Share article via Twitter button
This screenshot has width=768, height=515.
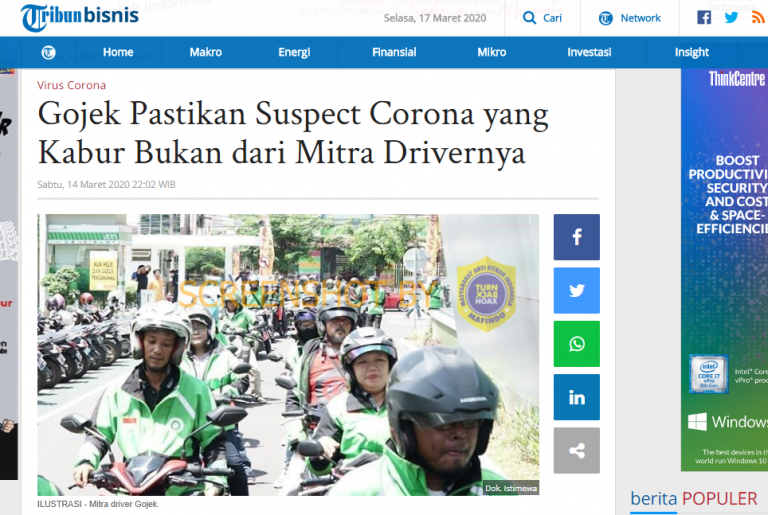(576, 291)
